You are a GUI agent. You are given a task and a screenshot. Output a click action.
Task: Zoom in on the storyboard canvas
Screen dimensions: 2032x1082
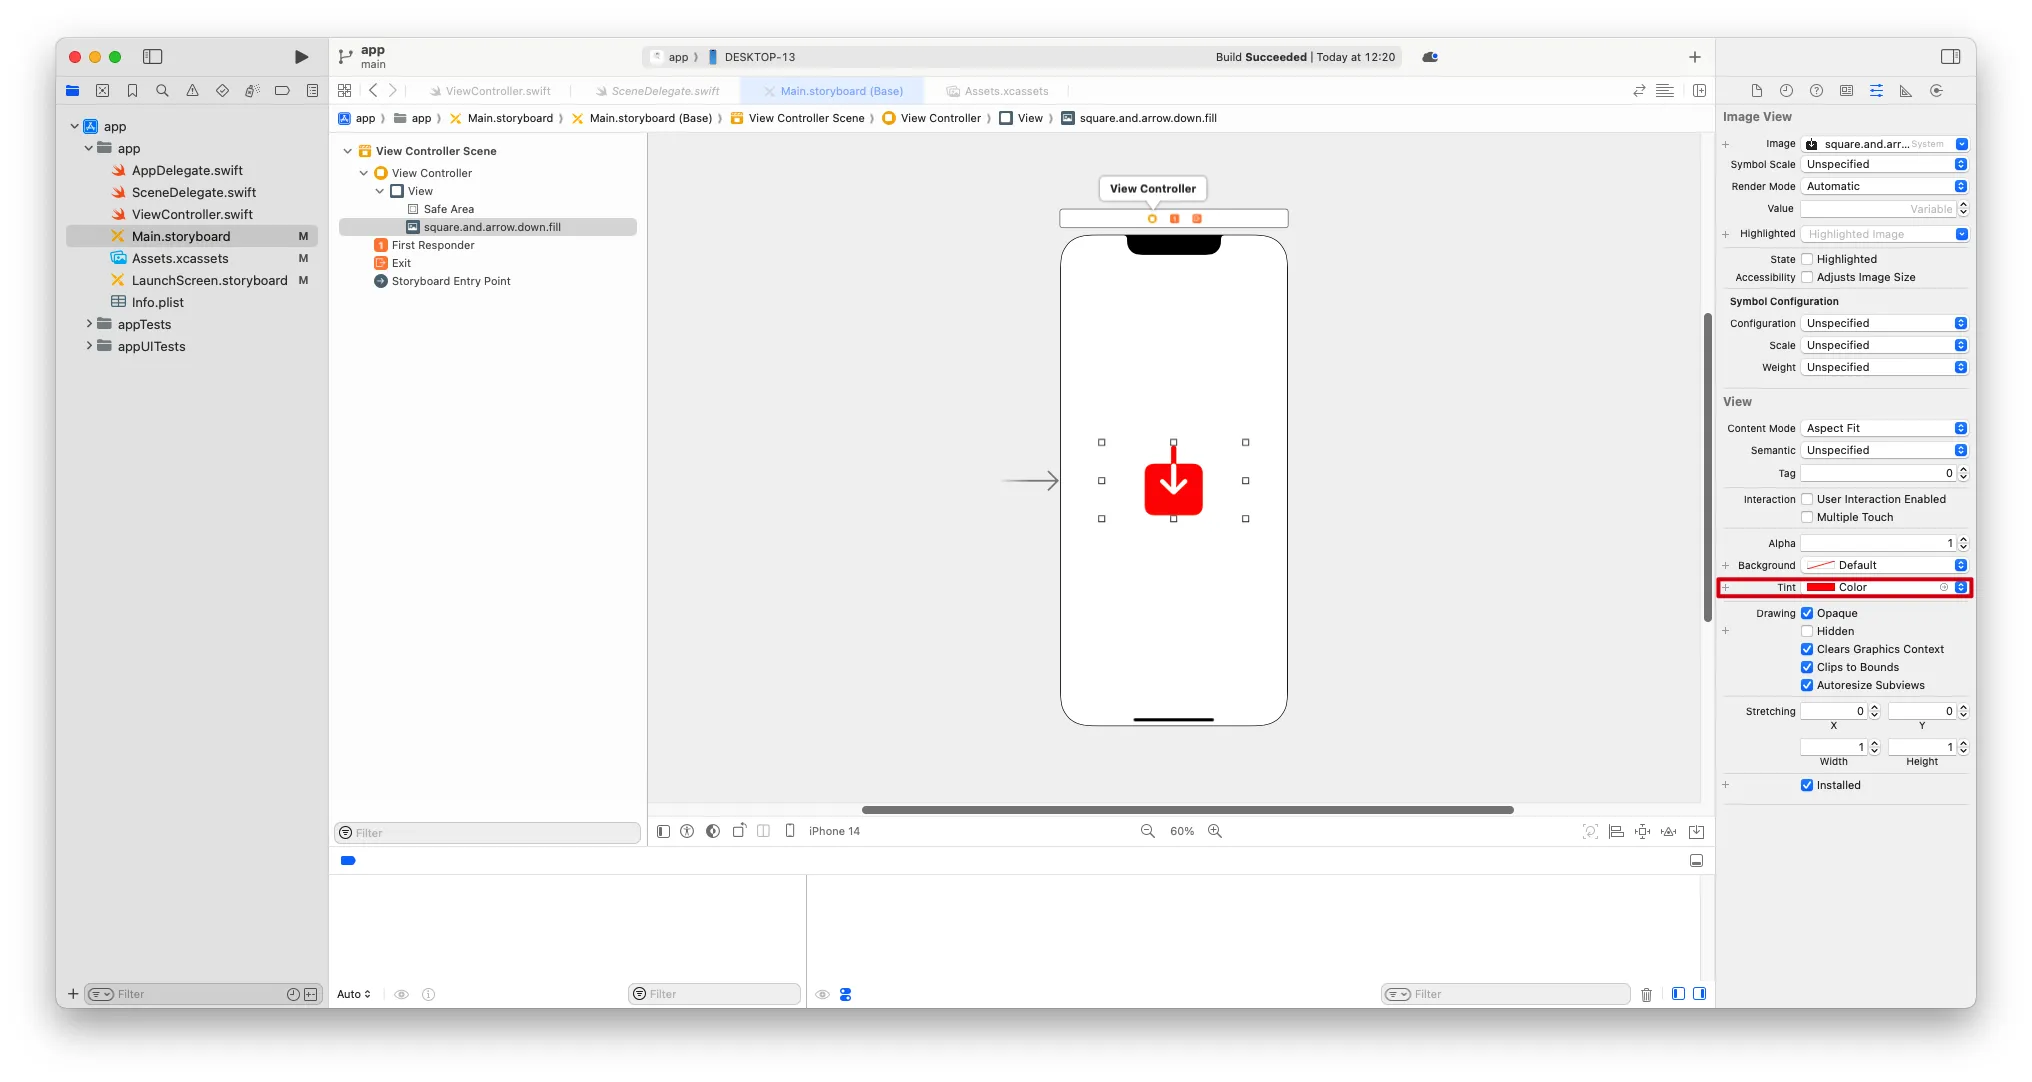1215,831
